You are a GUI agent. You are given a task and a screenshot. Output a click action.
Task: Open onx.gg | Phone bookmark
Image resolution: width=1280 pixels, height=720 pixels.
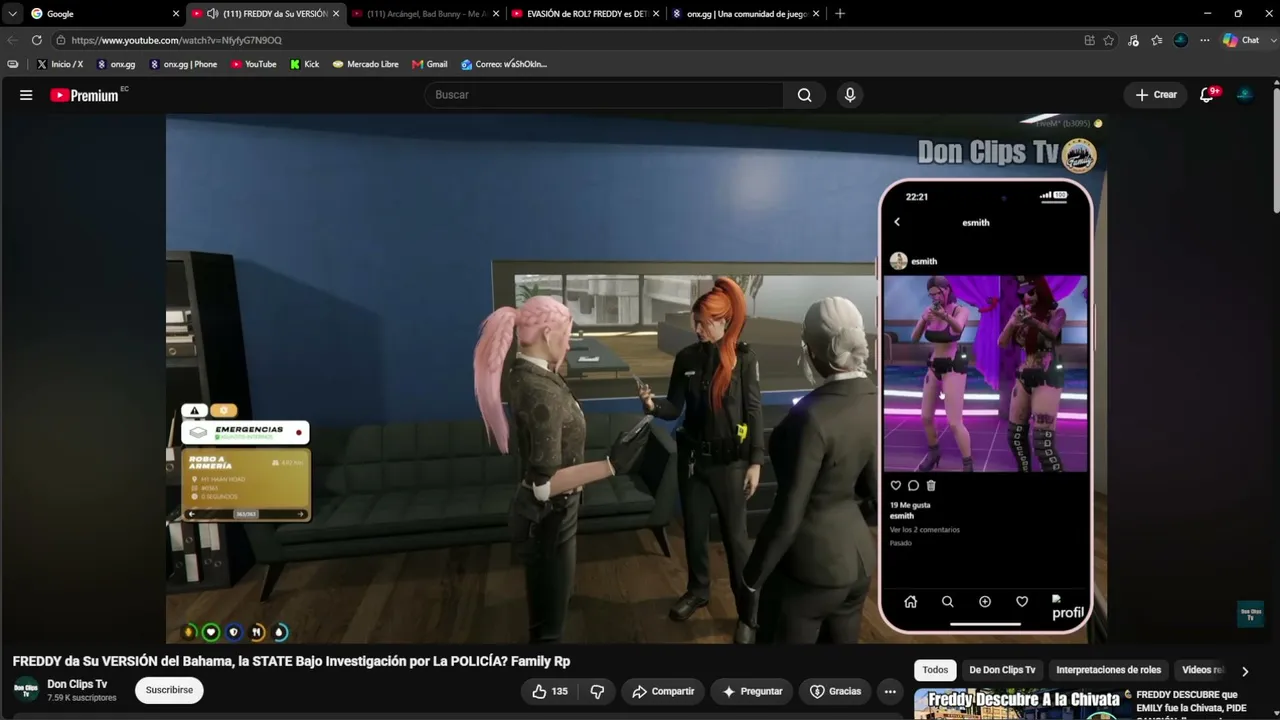pos(183,64)
